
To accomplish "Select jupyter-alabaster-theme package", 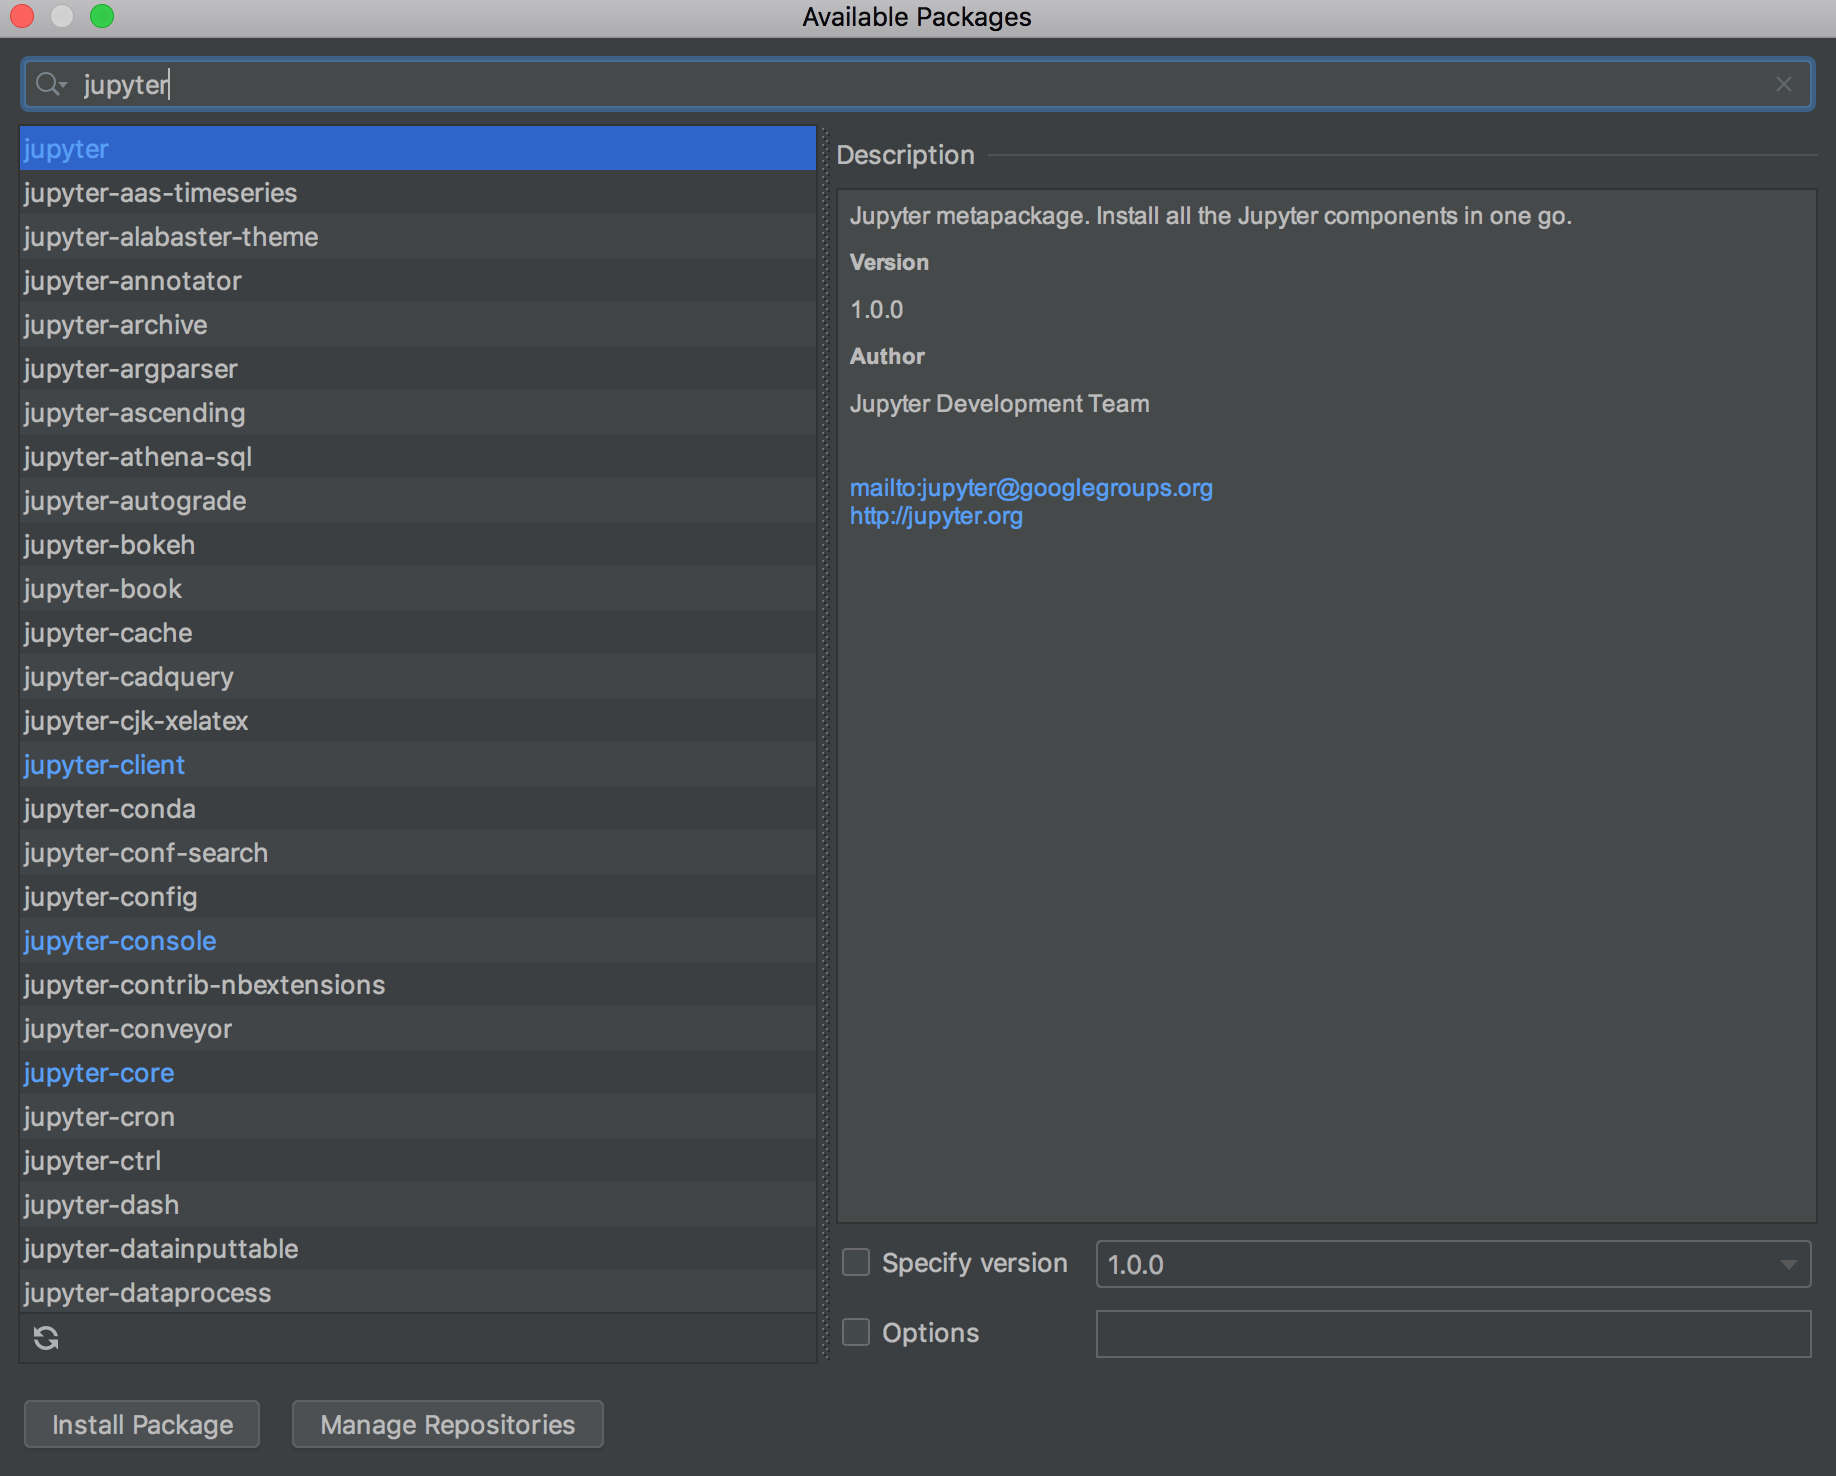I will coord(418,236).
